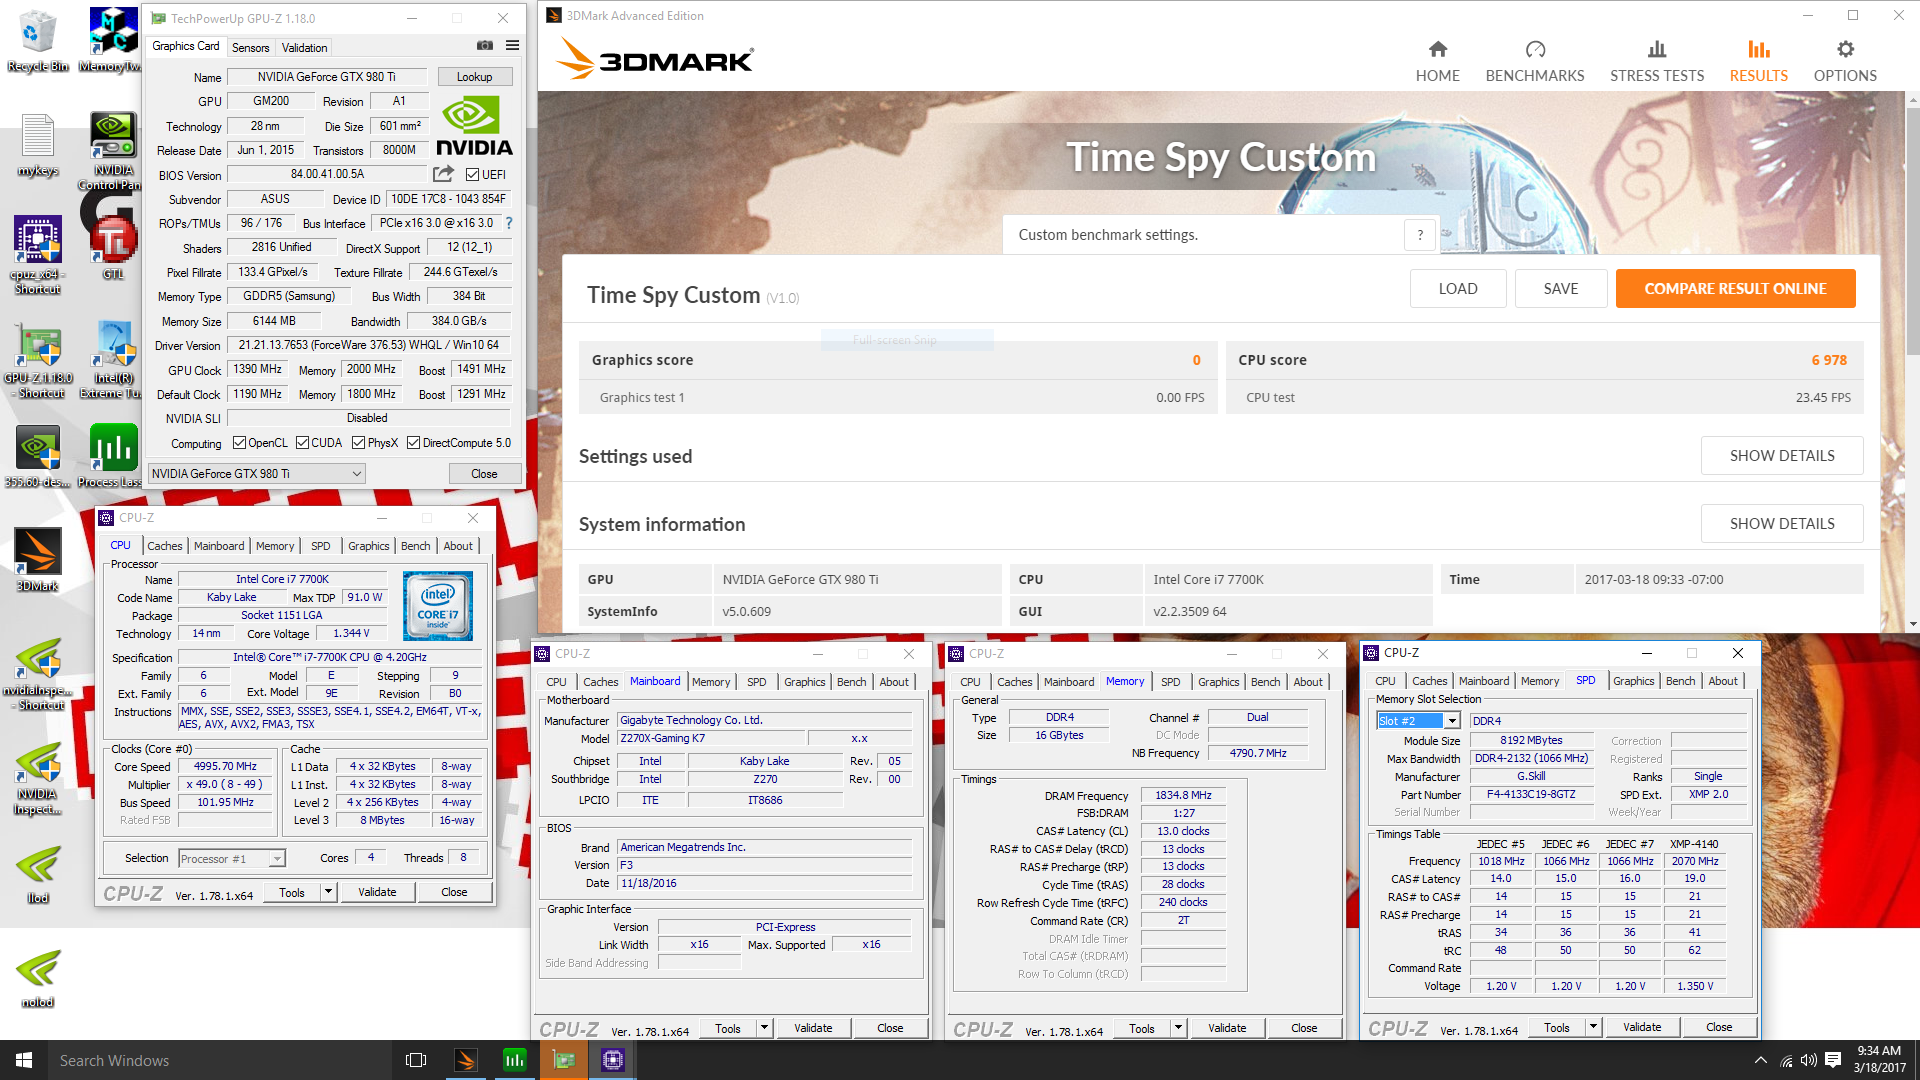Open the Action Center notifications icon
1920x1080 pixels.
1833,1060
